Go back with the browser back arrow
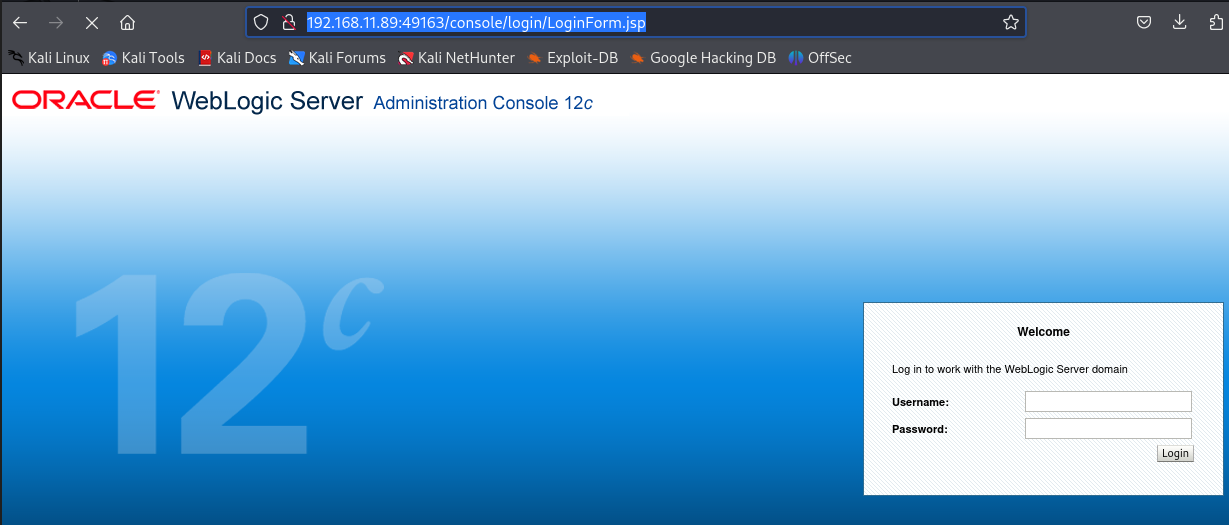Image resolution: width=1229 pixels, height=525 pixels. pos(20,22)
